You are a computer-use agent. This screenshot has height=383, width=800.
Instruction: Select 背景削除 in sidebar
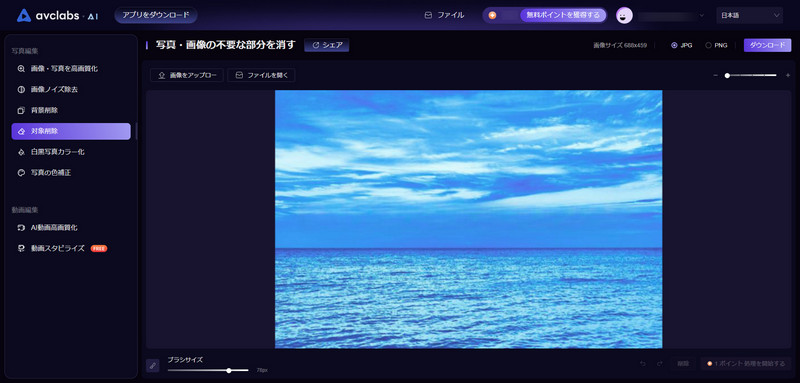tap(71, 110)
